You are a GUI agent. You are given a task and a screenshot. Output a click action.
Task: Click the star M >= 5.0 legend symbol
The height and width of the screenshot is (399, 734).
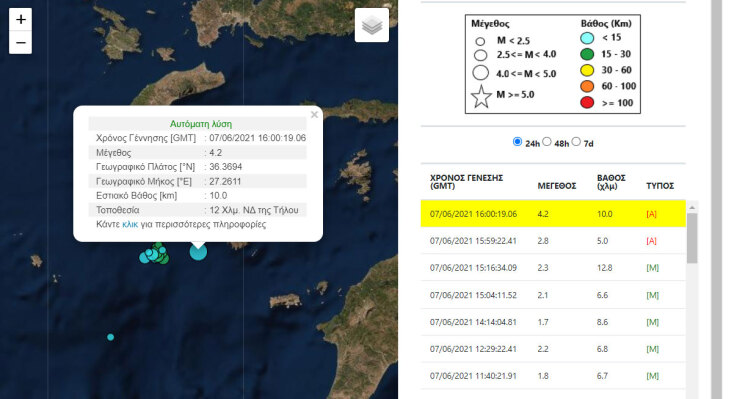coord(481,97)
